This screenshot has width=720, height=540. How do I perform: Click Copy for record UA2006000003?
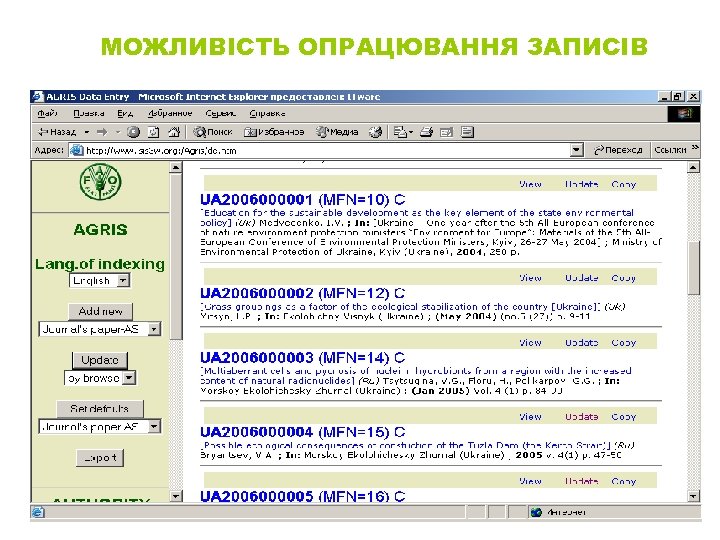(x=624, y=343)
